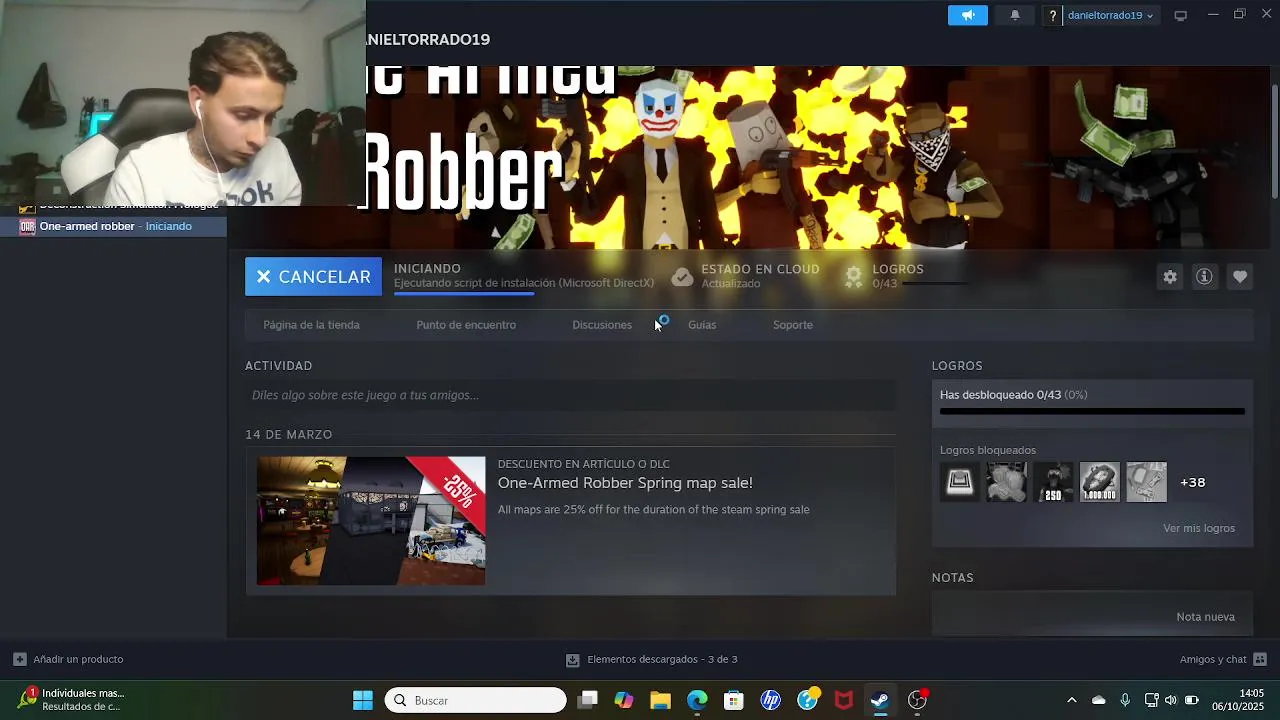Open Microsoft Edge from the taskbar
1280x720 pixels.
[697, 700]
